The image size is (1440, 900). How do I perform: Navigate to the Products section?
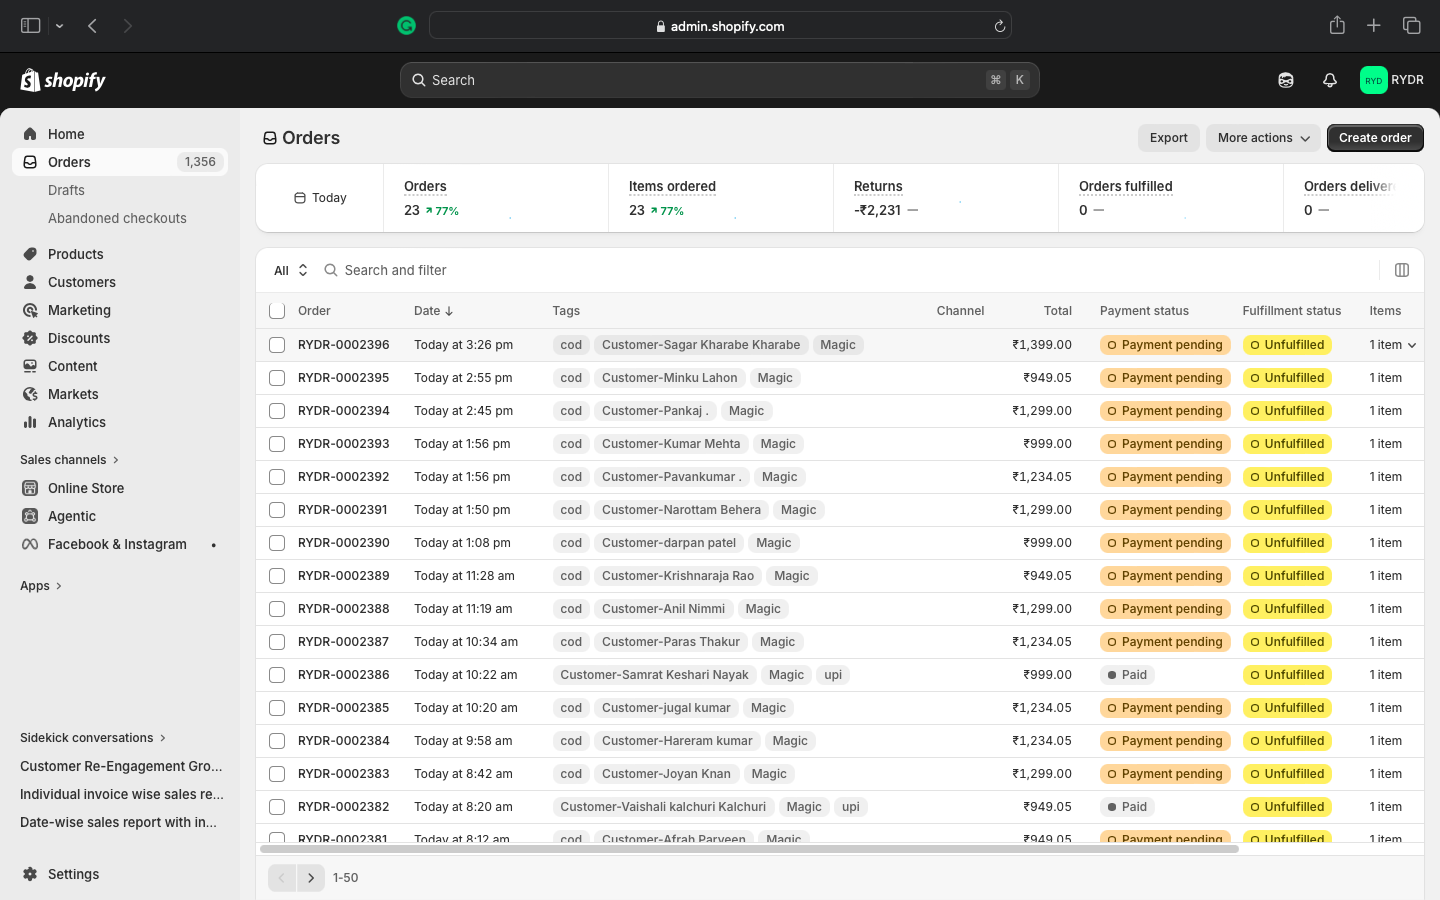coord(76,254)
